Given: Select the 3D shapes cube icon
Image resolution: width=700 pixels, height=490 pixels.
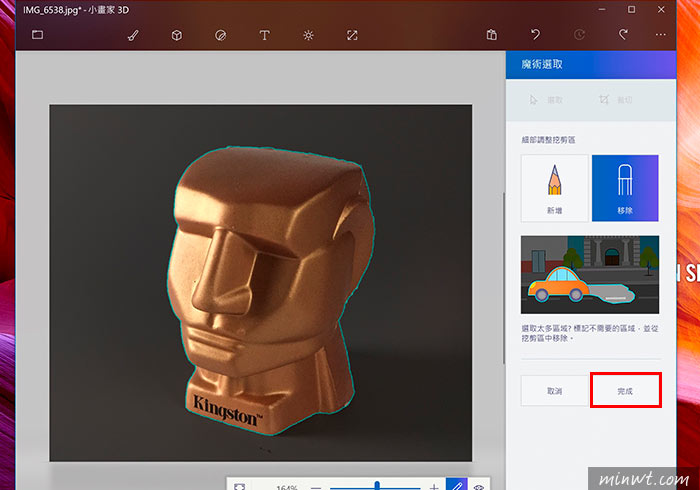Looking at the screenshot, I should tap(177, 35).
